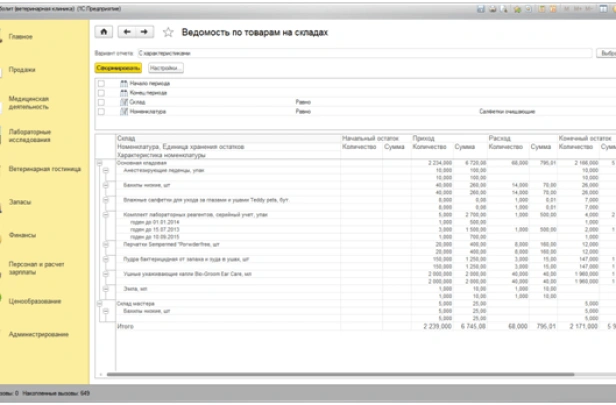Click the Склад filter row icon
The width and height of the screenshot is (616, 405).
124,101
